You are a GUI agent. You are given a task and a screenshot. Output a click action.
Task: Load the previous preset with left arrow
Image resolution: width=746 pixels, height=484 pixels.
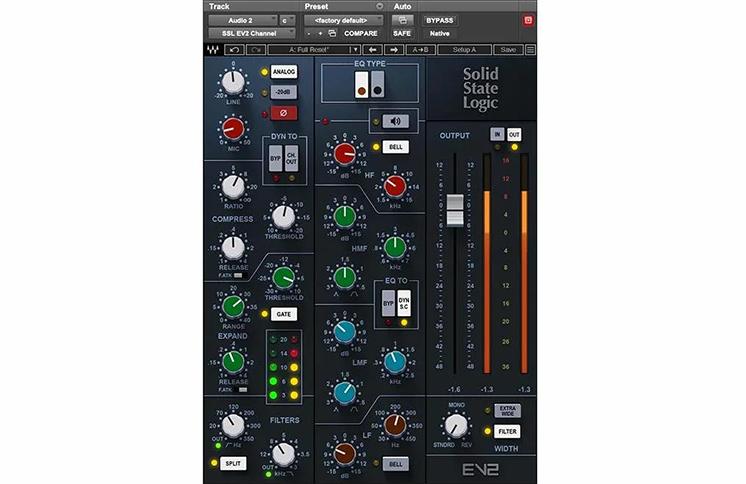(x=373, y=49)
